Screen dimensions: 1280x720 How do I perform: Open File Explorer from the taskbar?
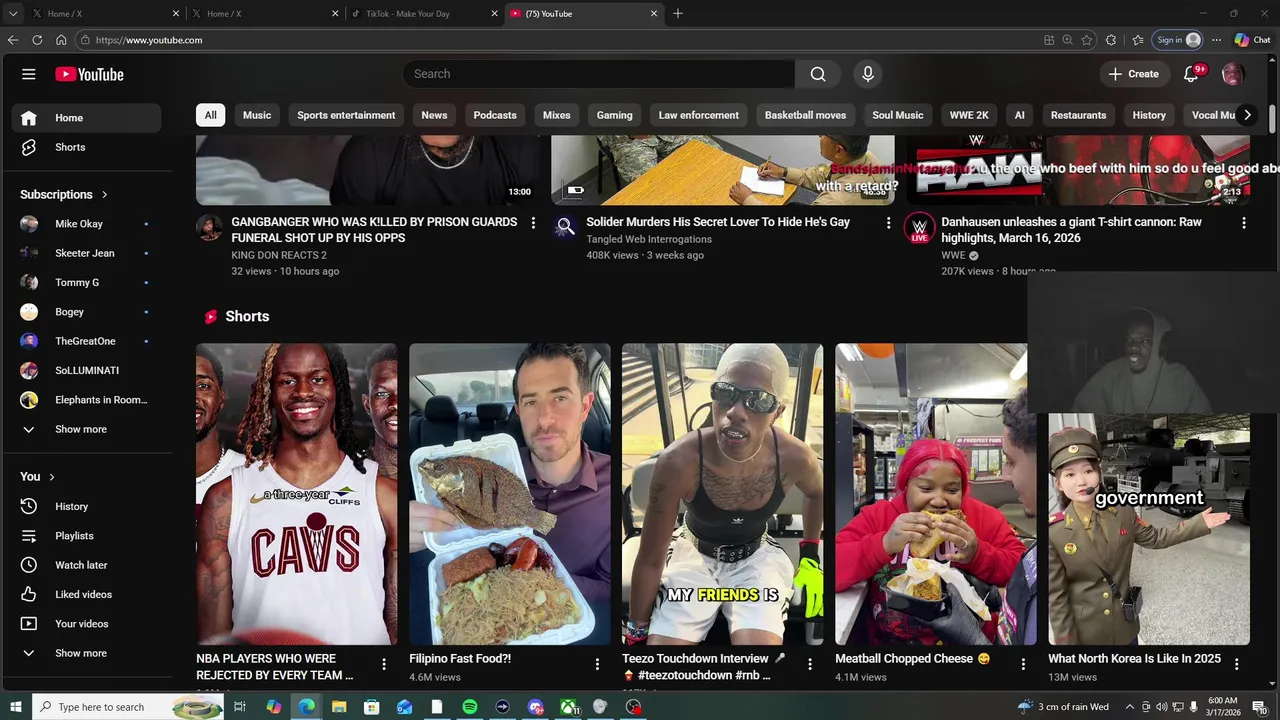click(x=339, y=707)
